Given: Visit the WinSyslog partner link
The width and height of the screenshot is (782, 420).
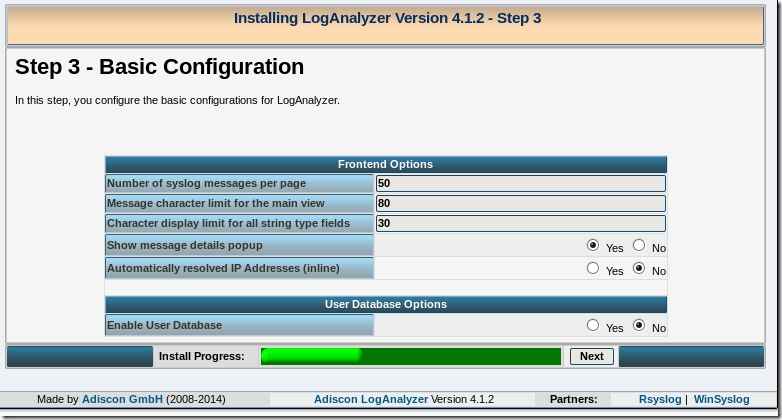Looking at the screenshot, I should pyautogui.click(x=721, y=399).
